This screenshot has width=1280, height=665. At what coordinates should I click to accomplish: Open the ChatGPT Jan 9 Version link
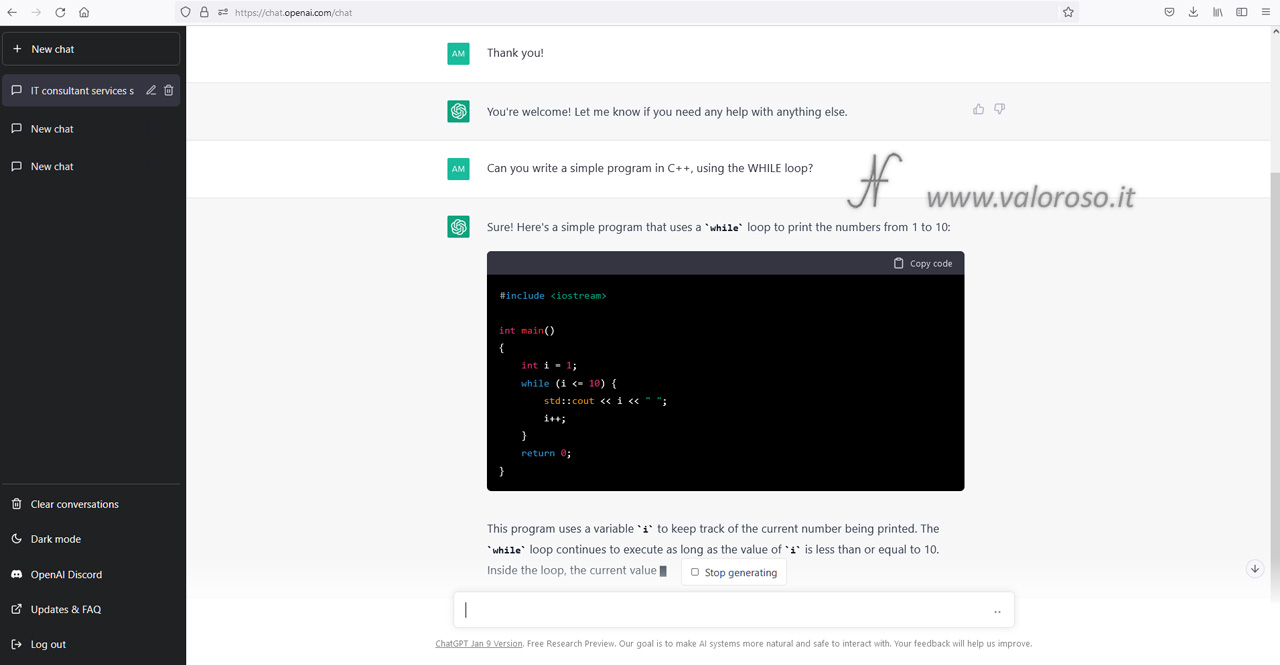point(478,644)
